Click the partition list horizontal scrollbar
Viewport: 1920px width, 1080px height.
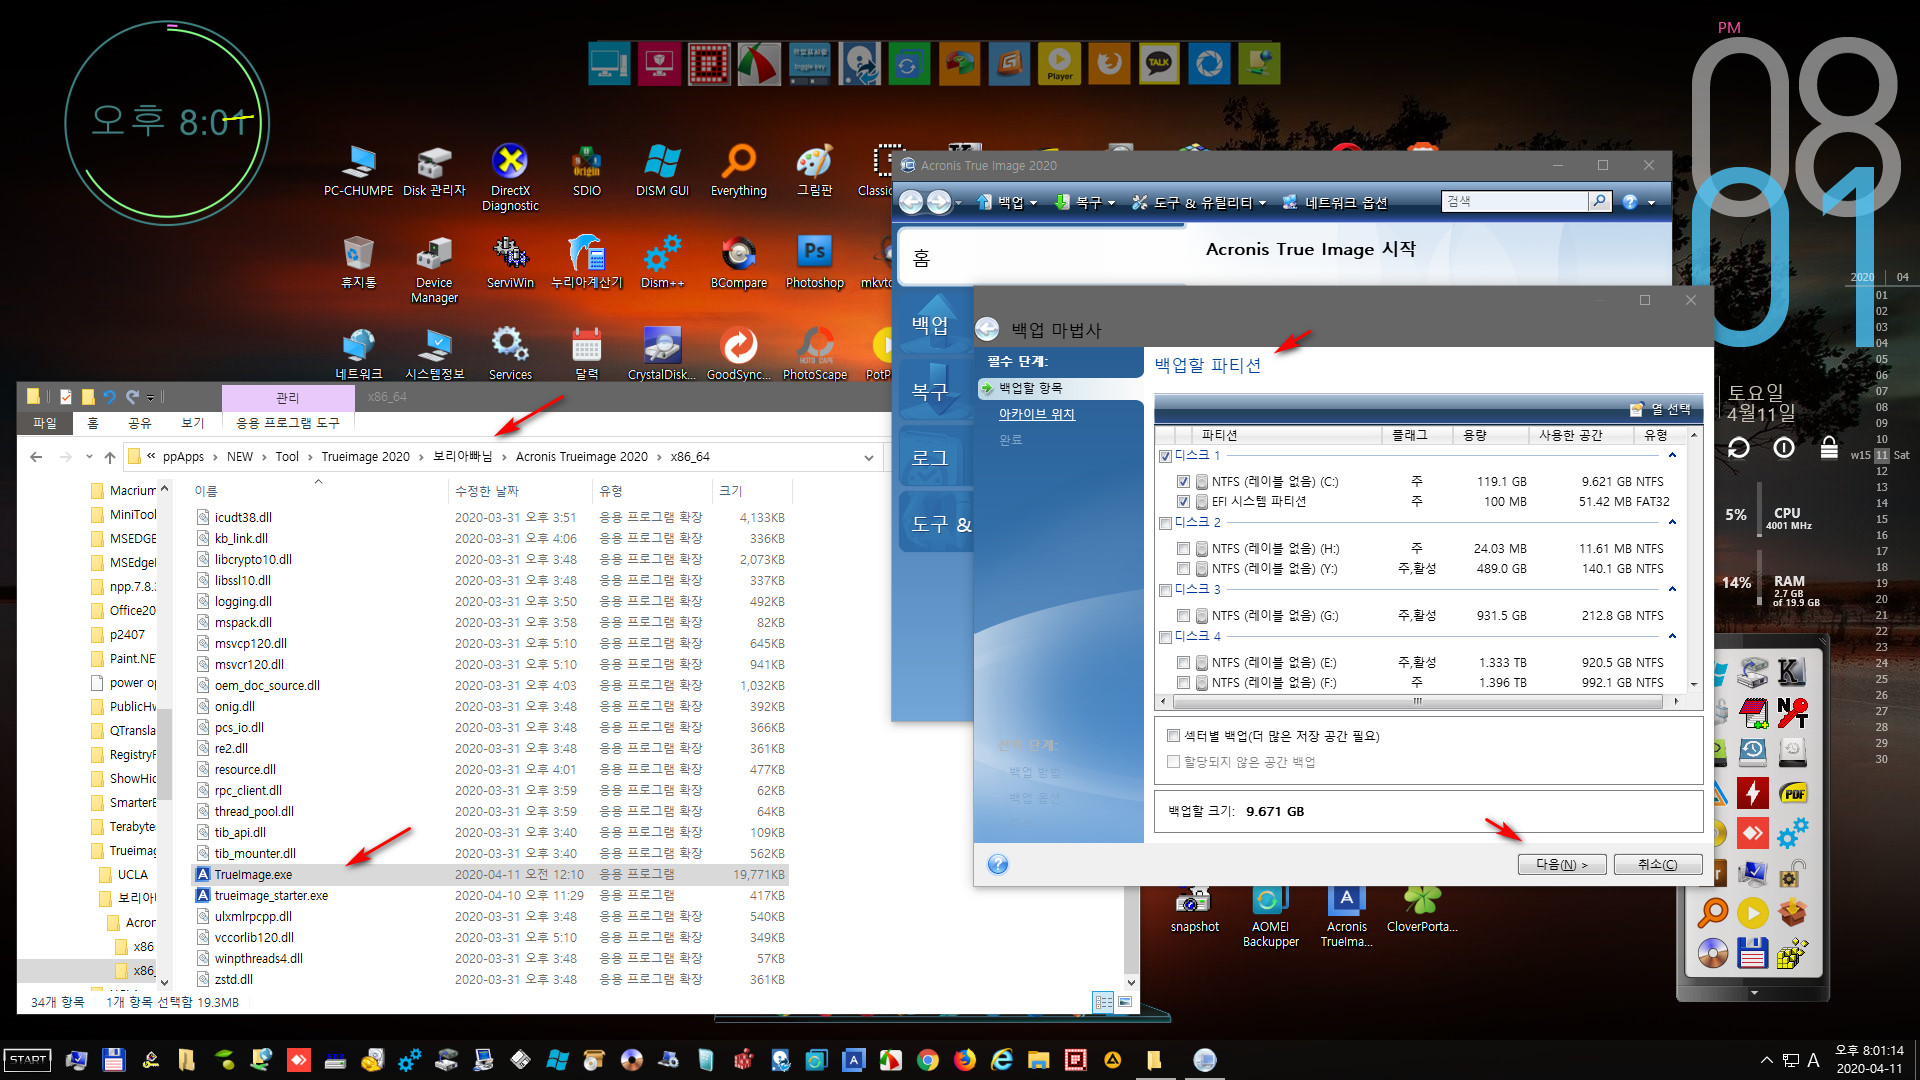[1417, 702]
